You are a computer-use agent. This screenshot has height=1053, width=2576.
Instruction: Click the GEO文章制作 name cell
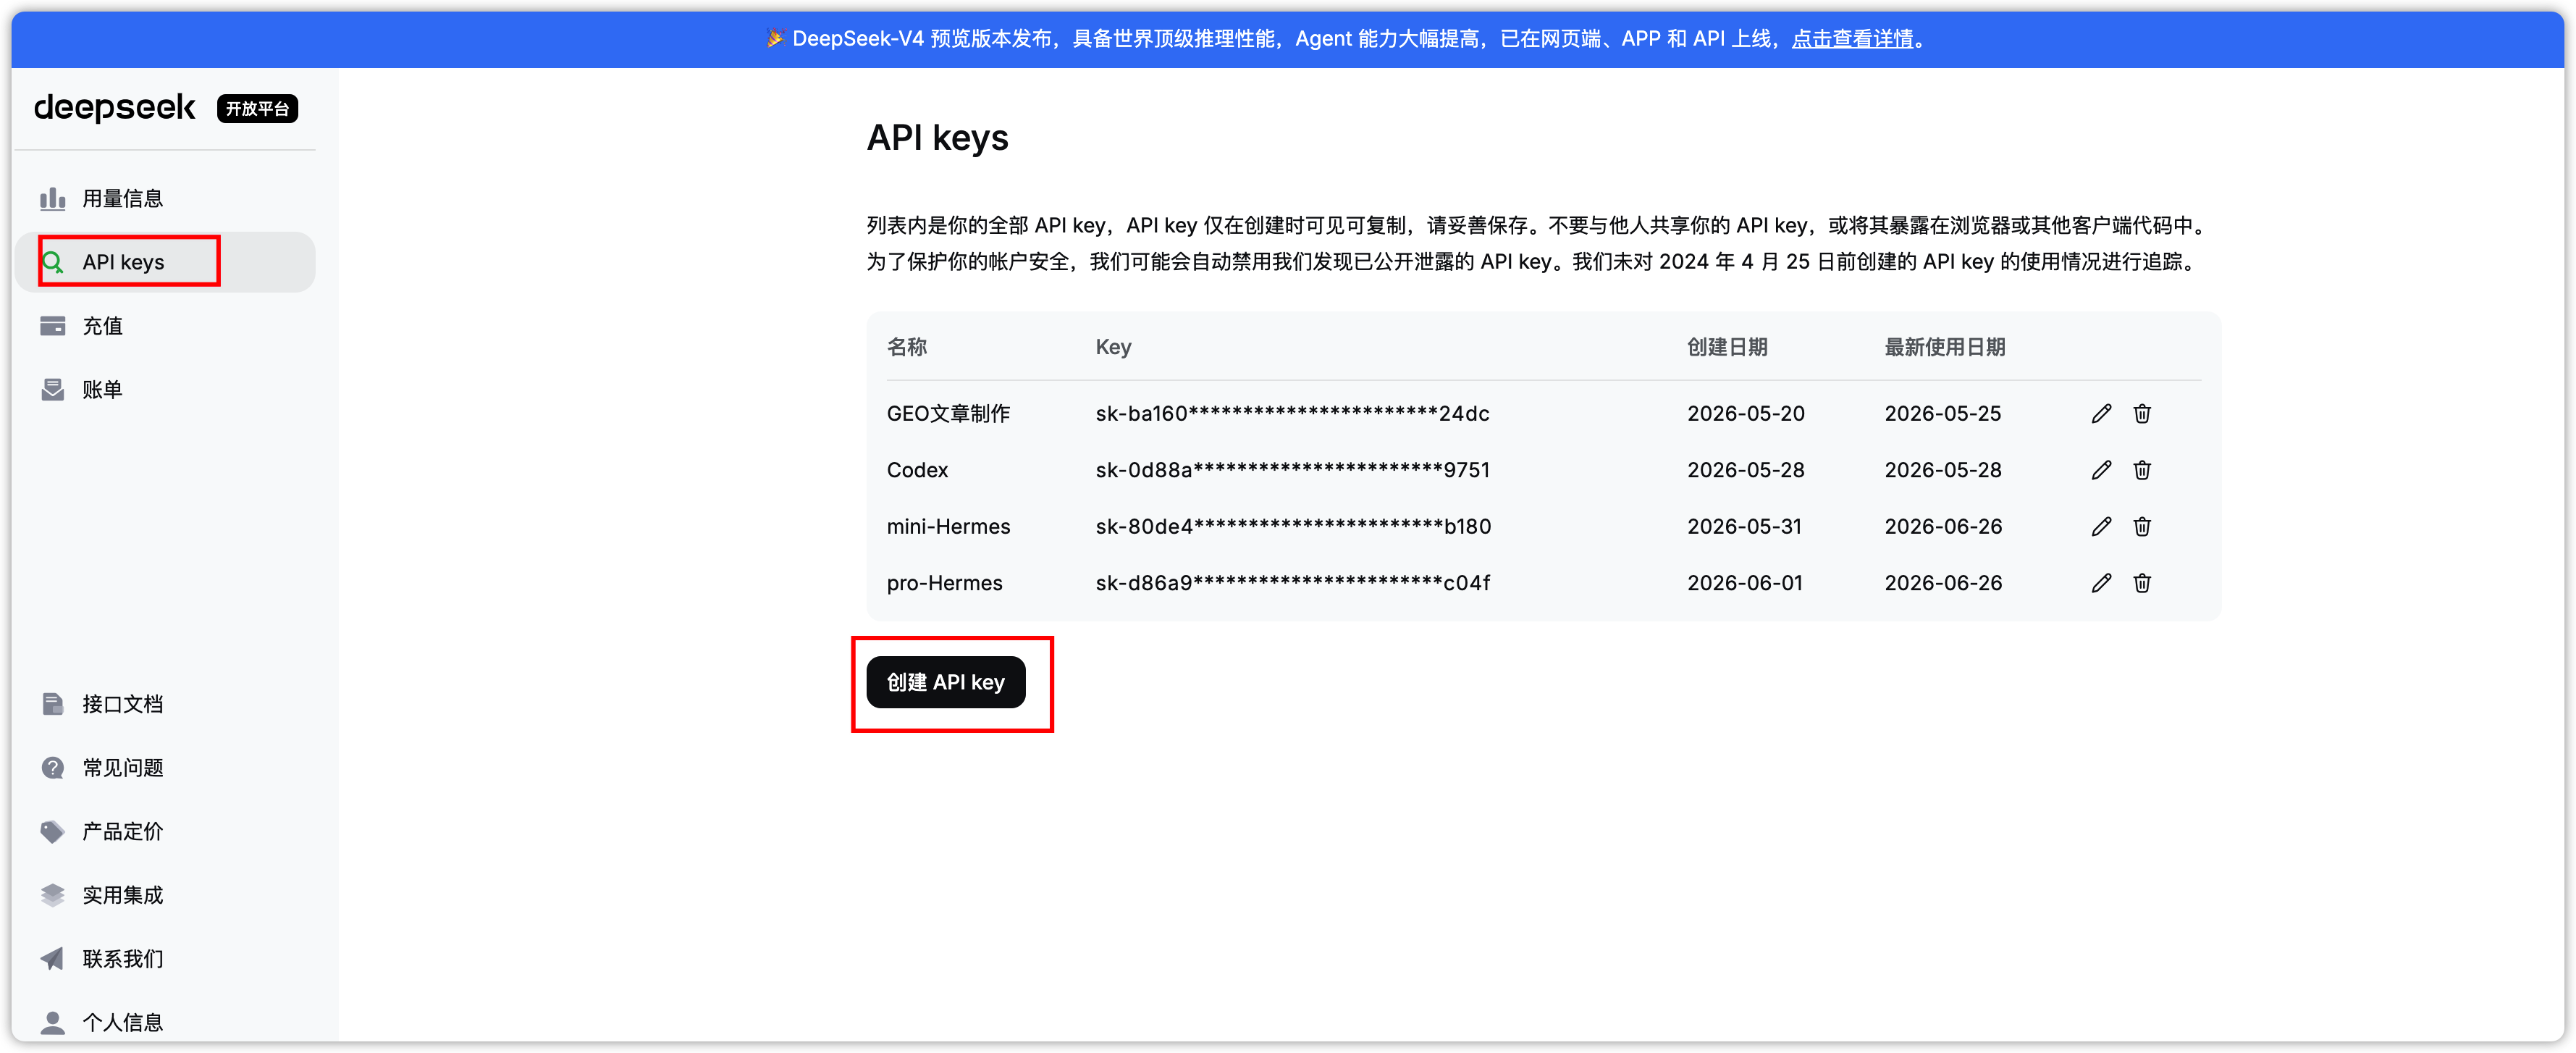[x=948, y=413]
